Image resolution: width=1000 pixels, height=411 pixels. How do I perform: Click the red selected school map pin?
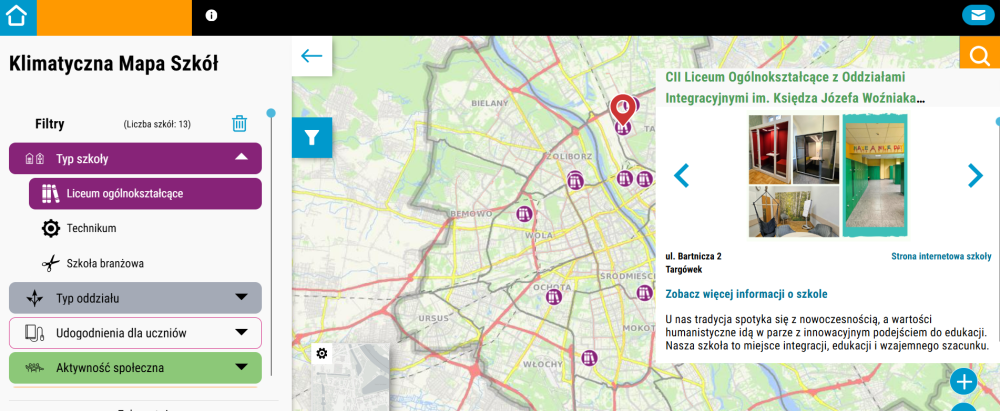pos(623,106)
